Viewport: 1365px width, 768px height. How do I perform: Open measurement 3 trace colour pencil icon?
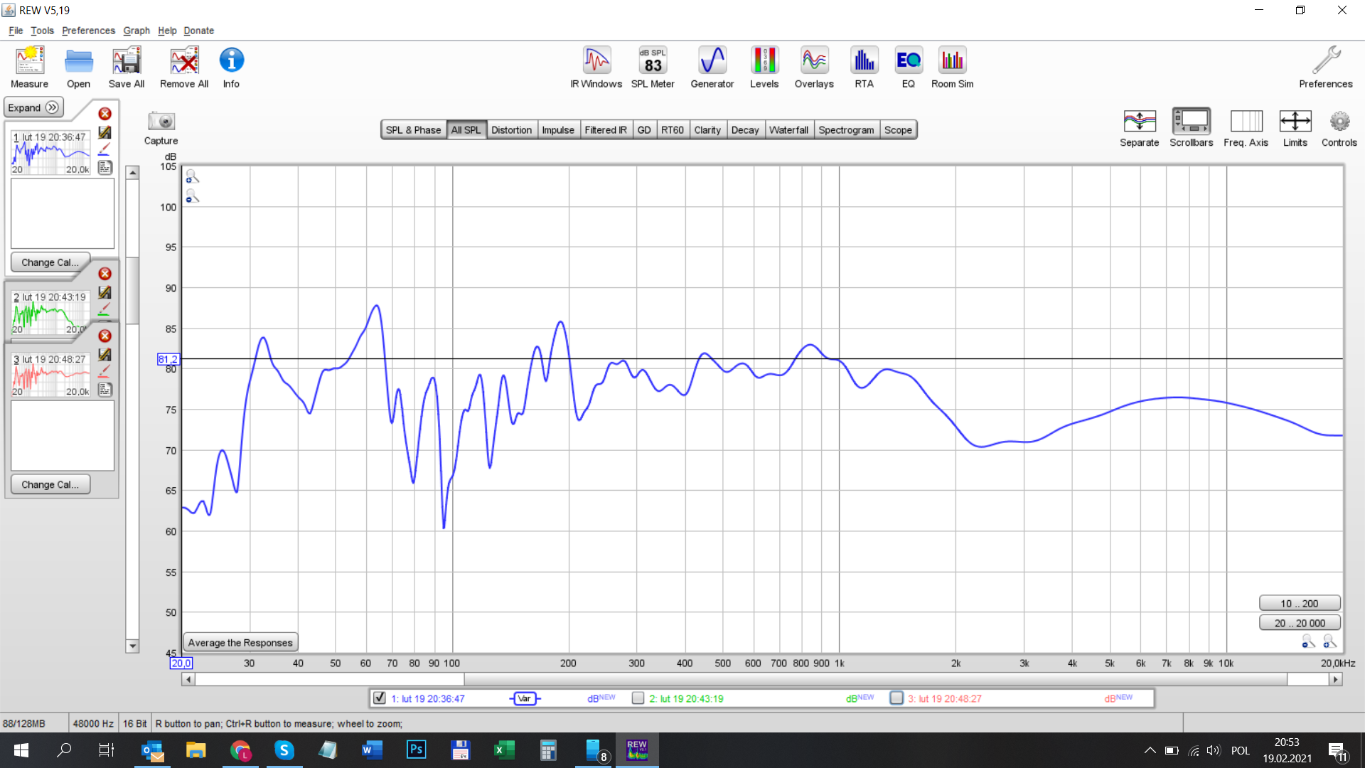105,372
